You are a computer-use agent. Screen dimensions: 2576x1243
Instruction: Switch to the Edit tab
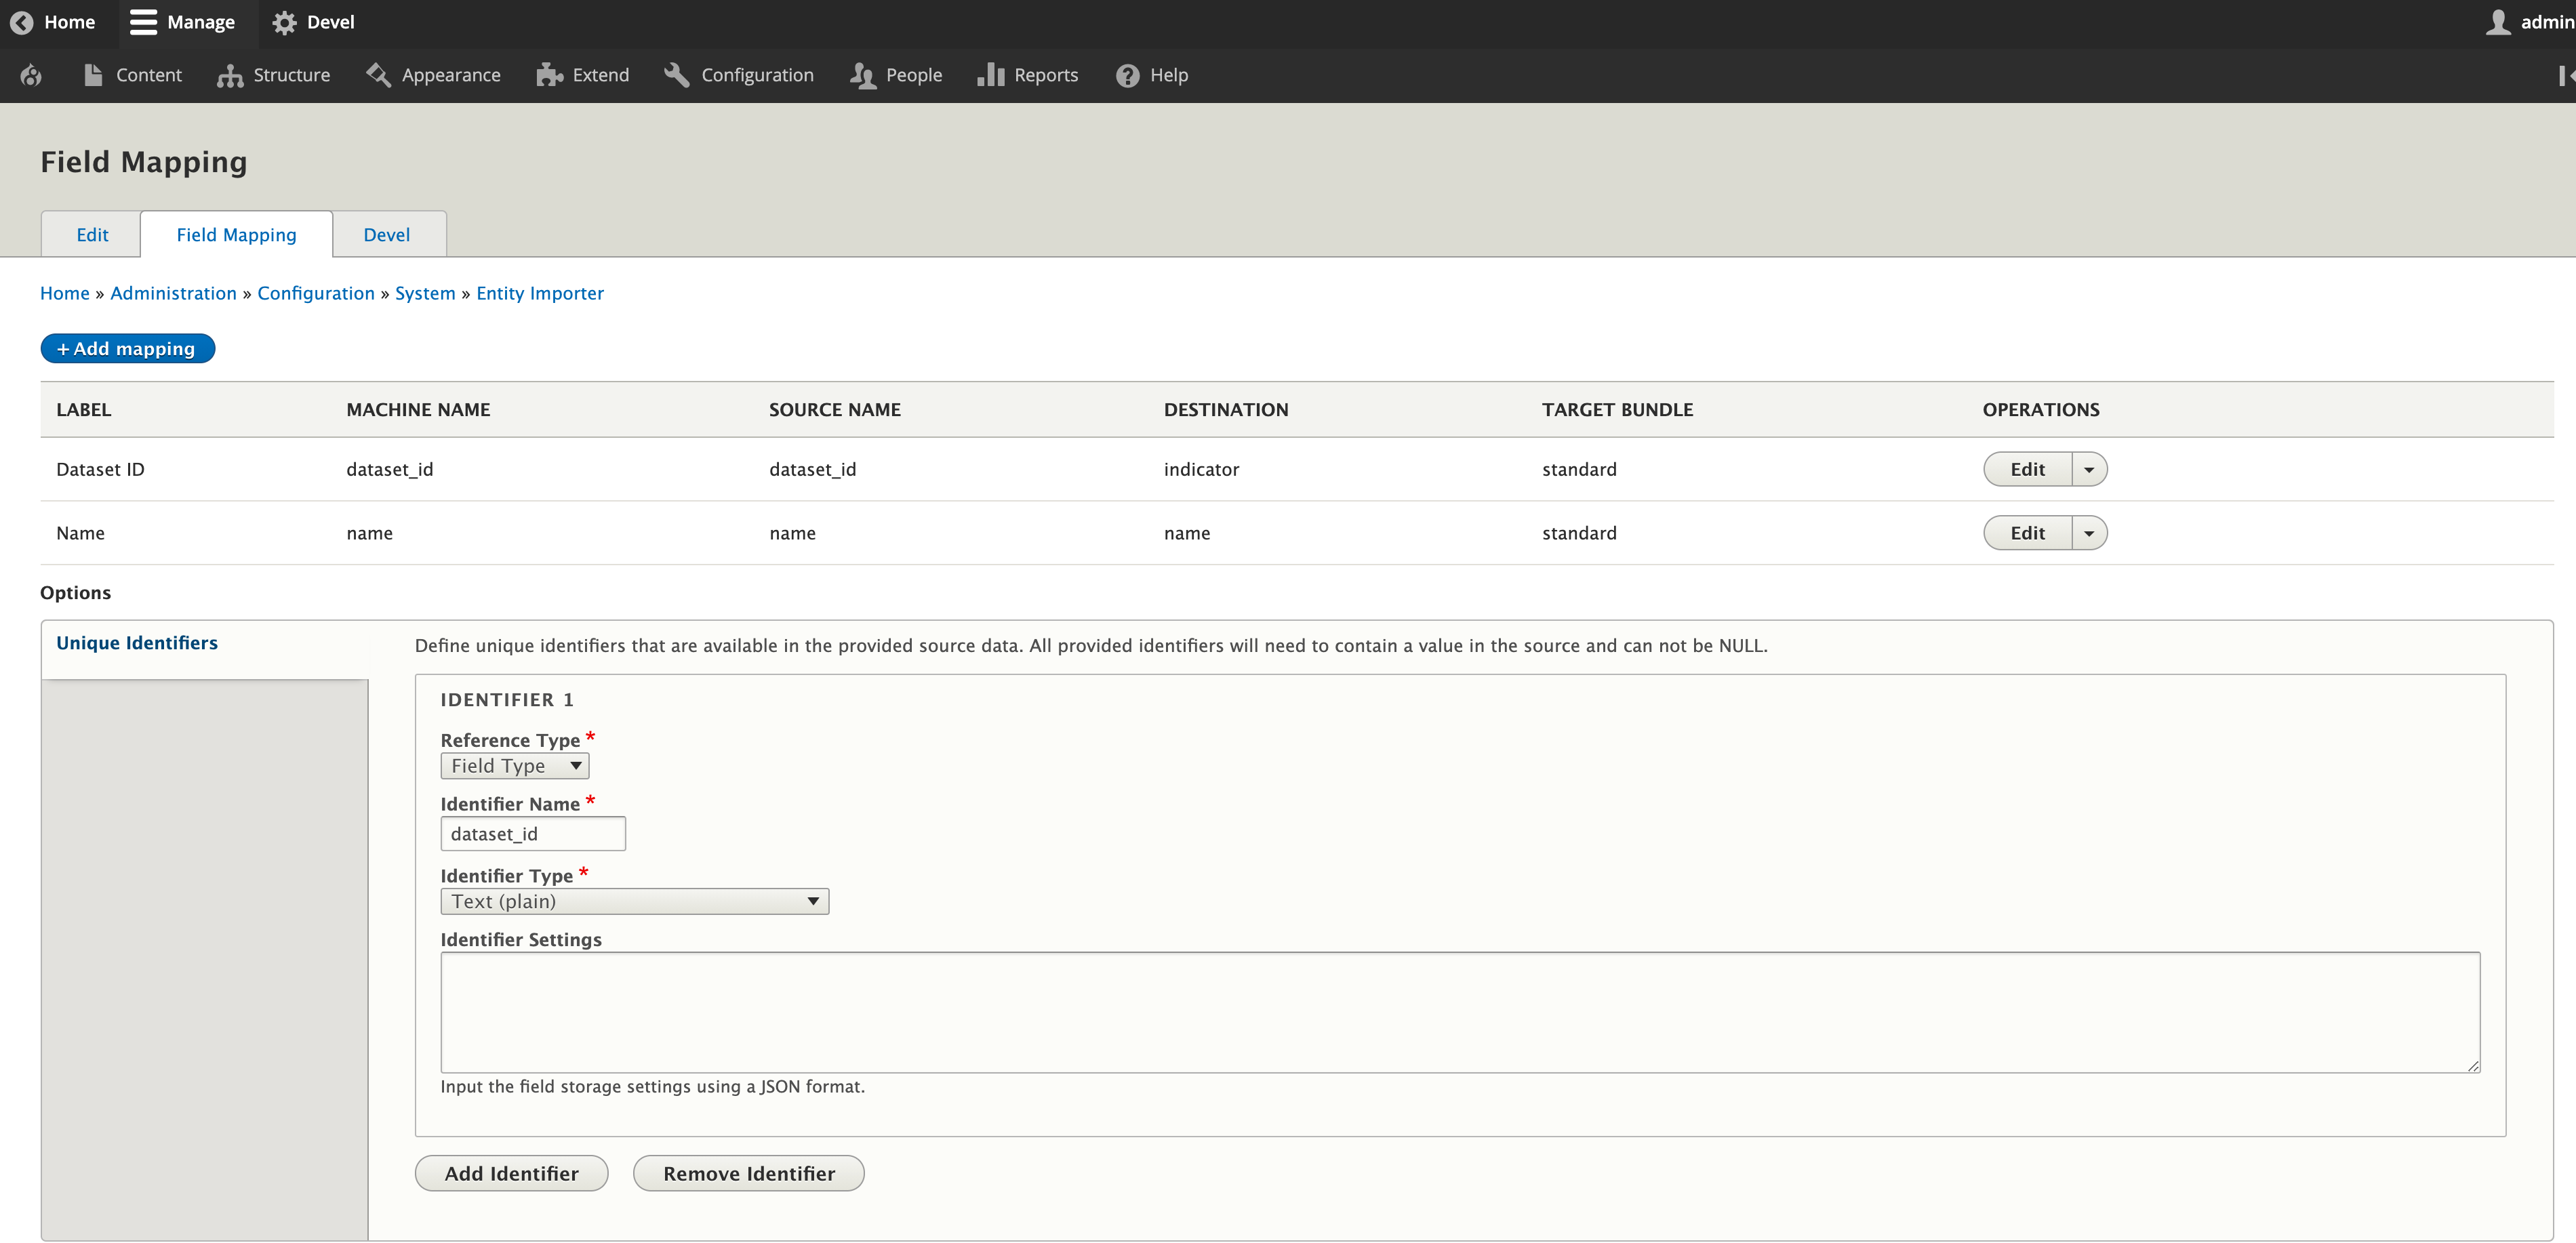pyautogui.click(x=91, y=234)
